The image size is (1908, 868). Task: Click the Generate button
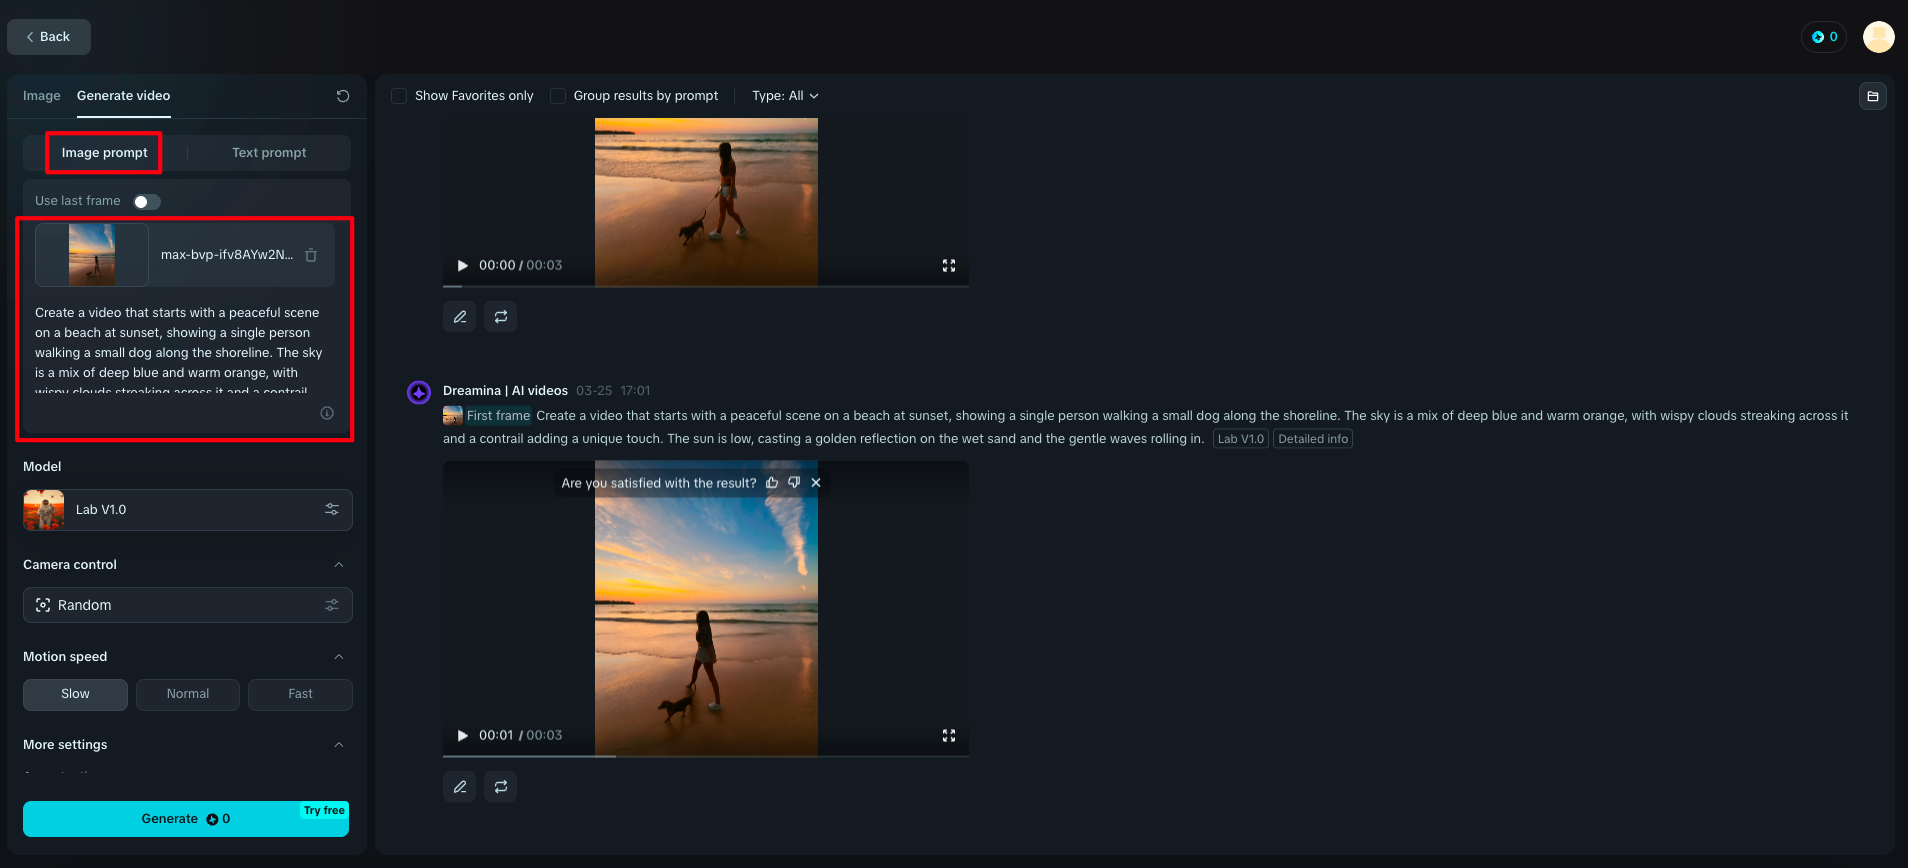186,819
